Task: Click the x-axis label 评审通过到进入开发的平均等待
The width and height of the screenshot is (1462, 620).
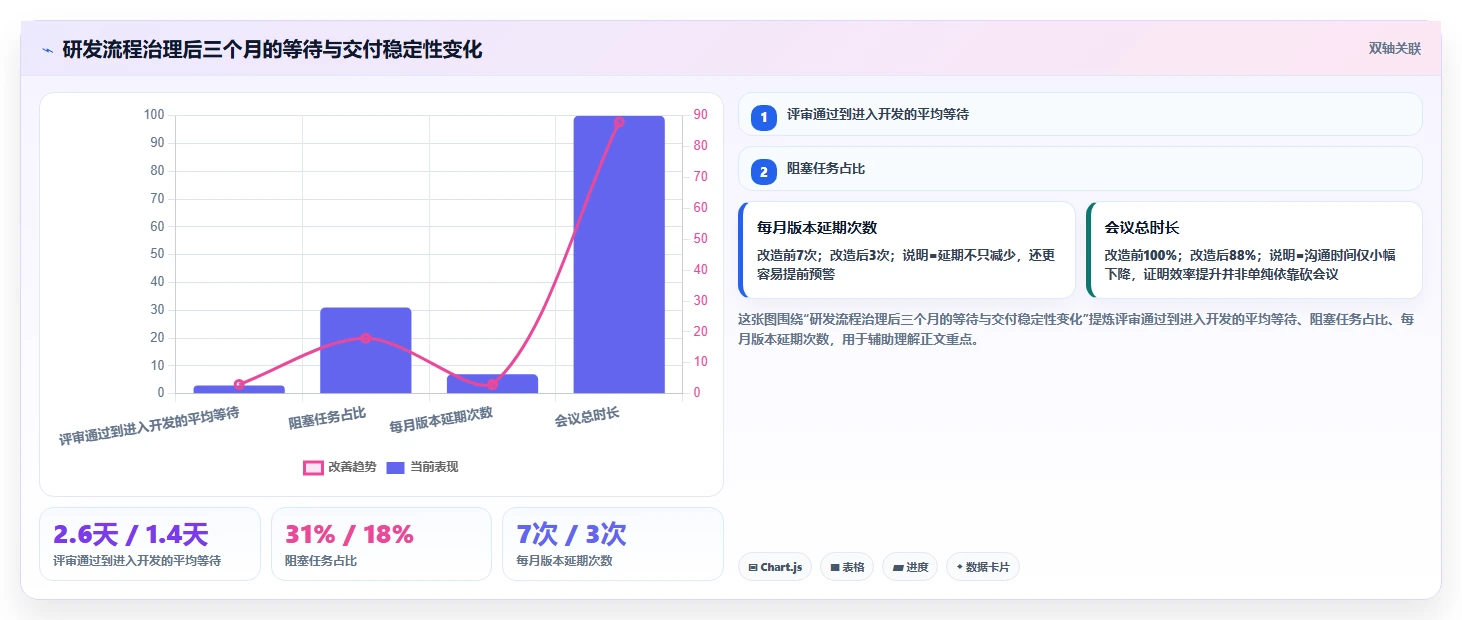Action: (x=149, y=426)
